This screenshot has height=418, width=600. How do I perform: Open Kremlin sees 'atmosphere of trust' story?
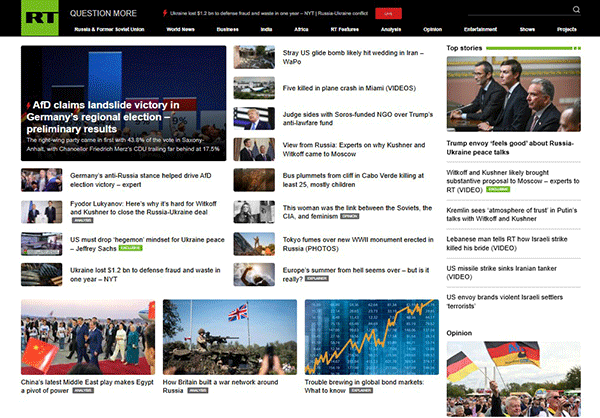pyautogui.click(x=512, y=214)
